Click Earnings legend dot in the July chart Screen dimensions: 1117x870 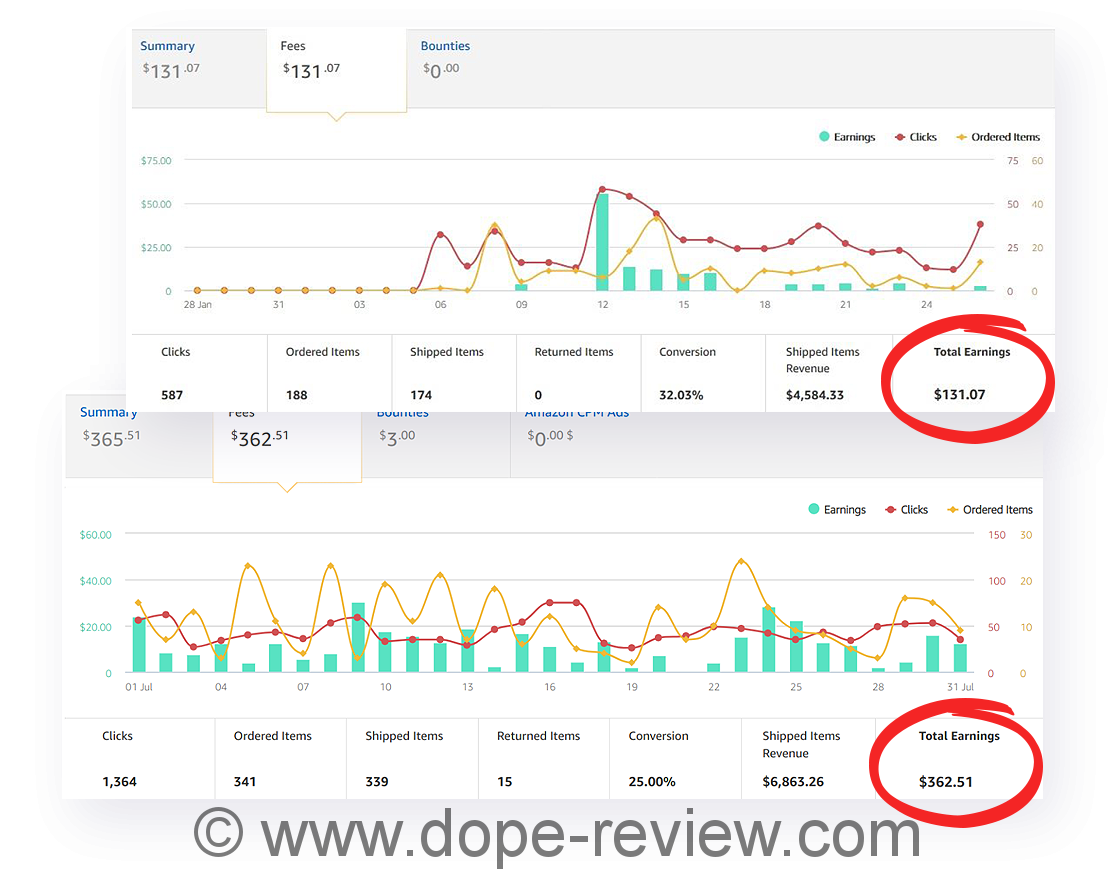pos(813,510)
